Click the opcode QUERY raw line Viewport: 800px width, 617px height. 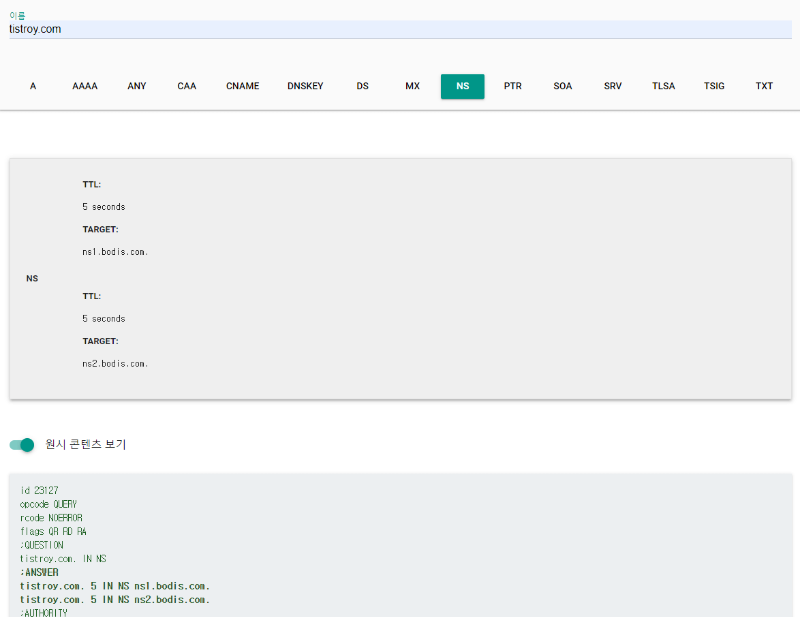coord(48,504)
